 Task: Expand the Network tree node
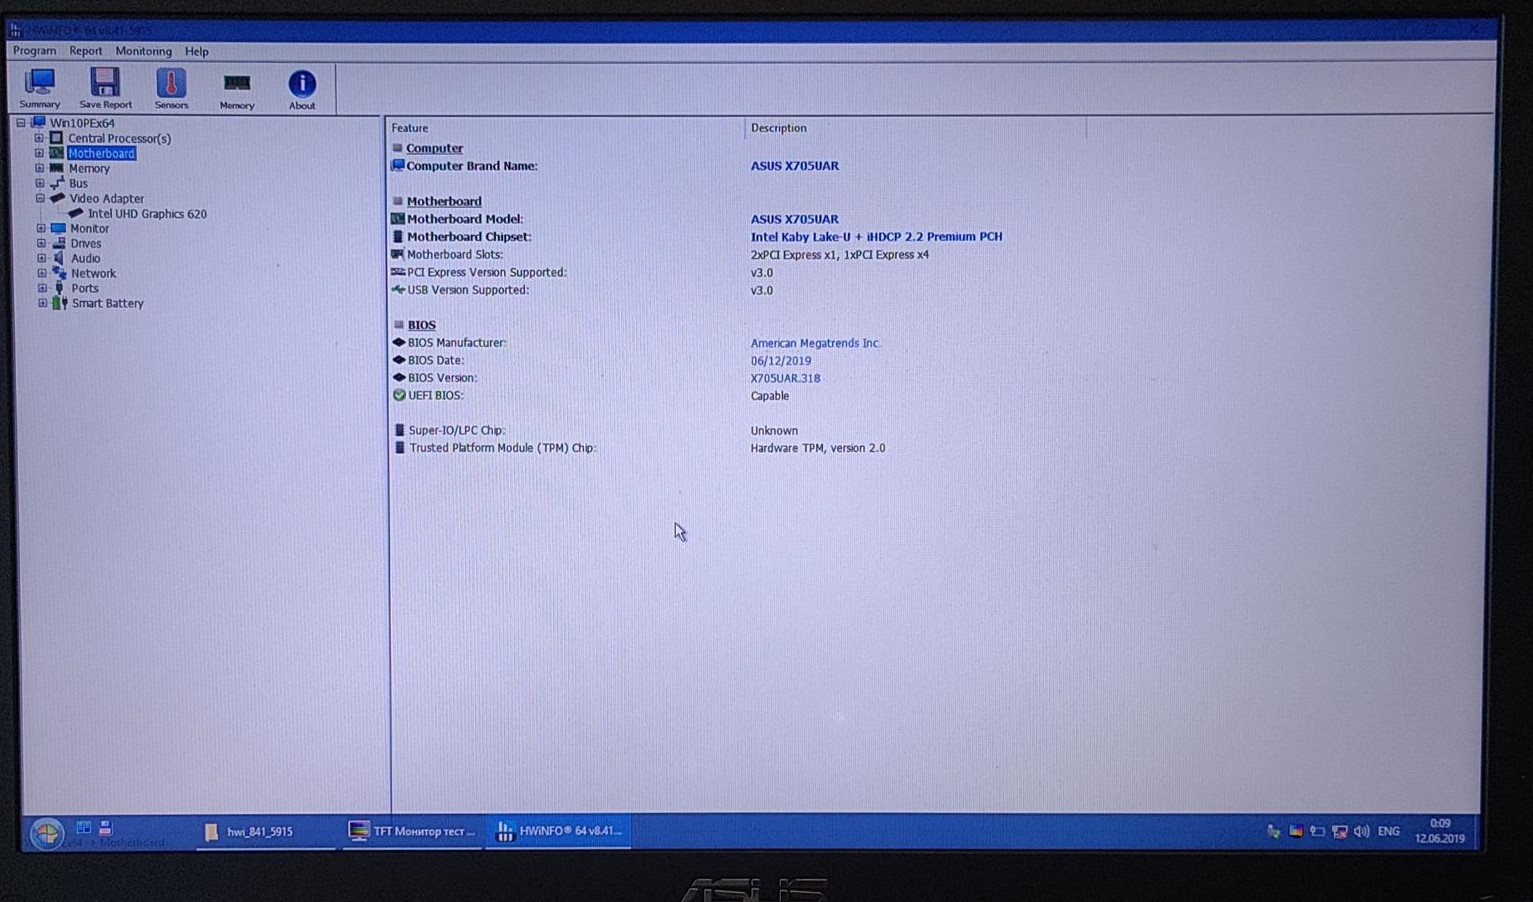click(42, 273)
